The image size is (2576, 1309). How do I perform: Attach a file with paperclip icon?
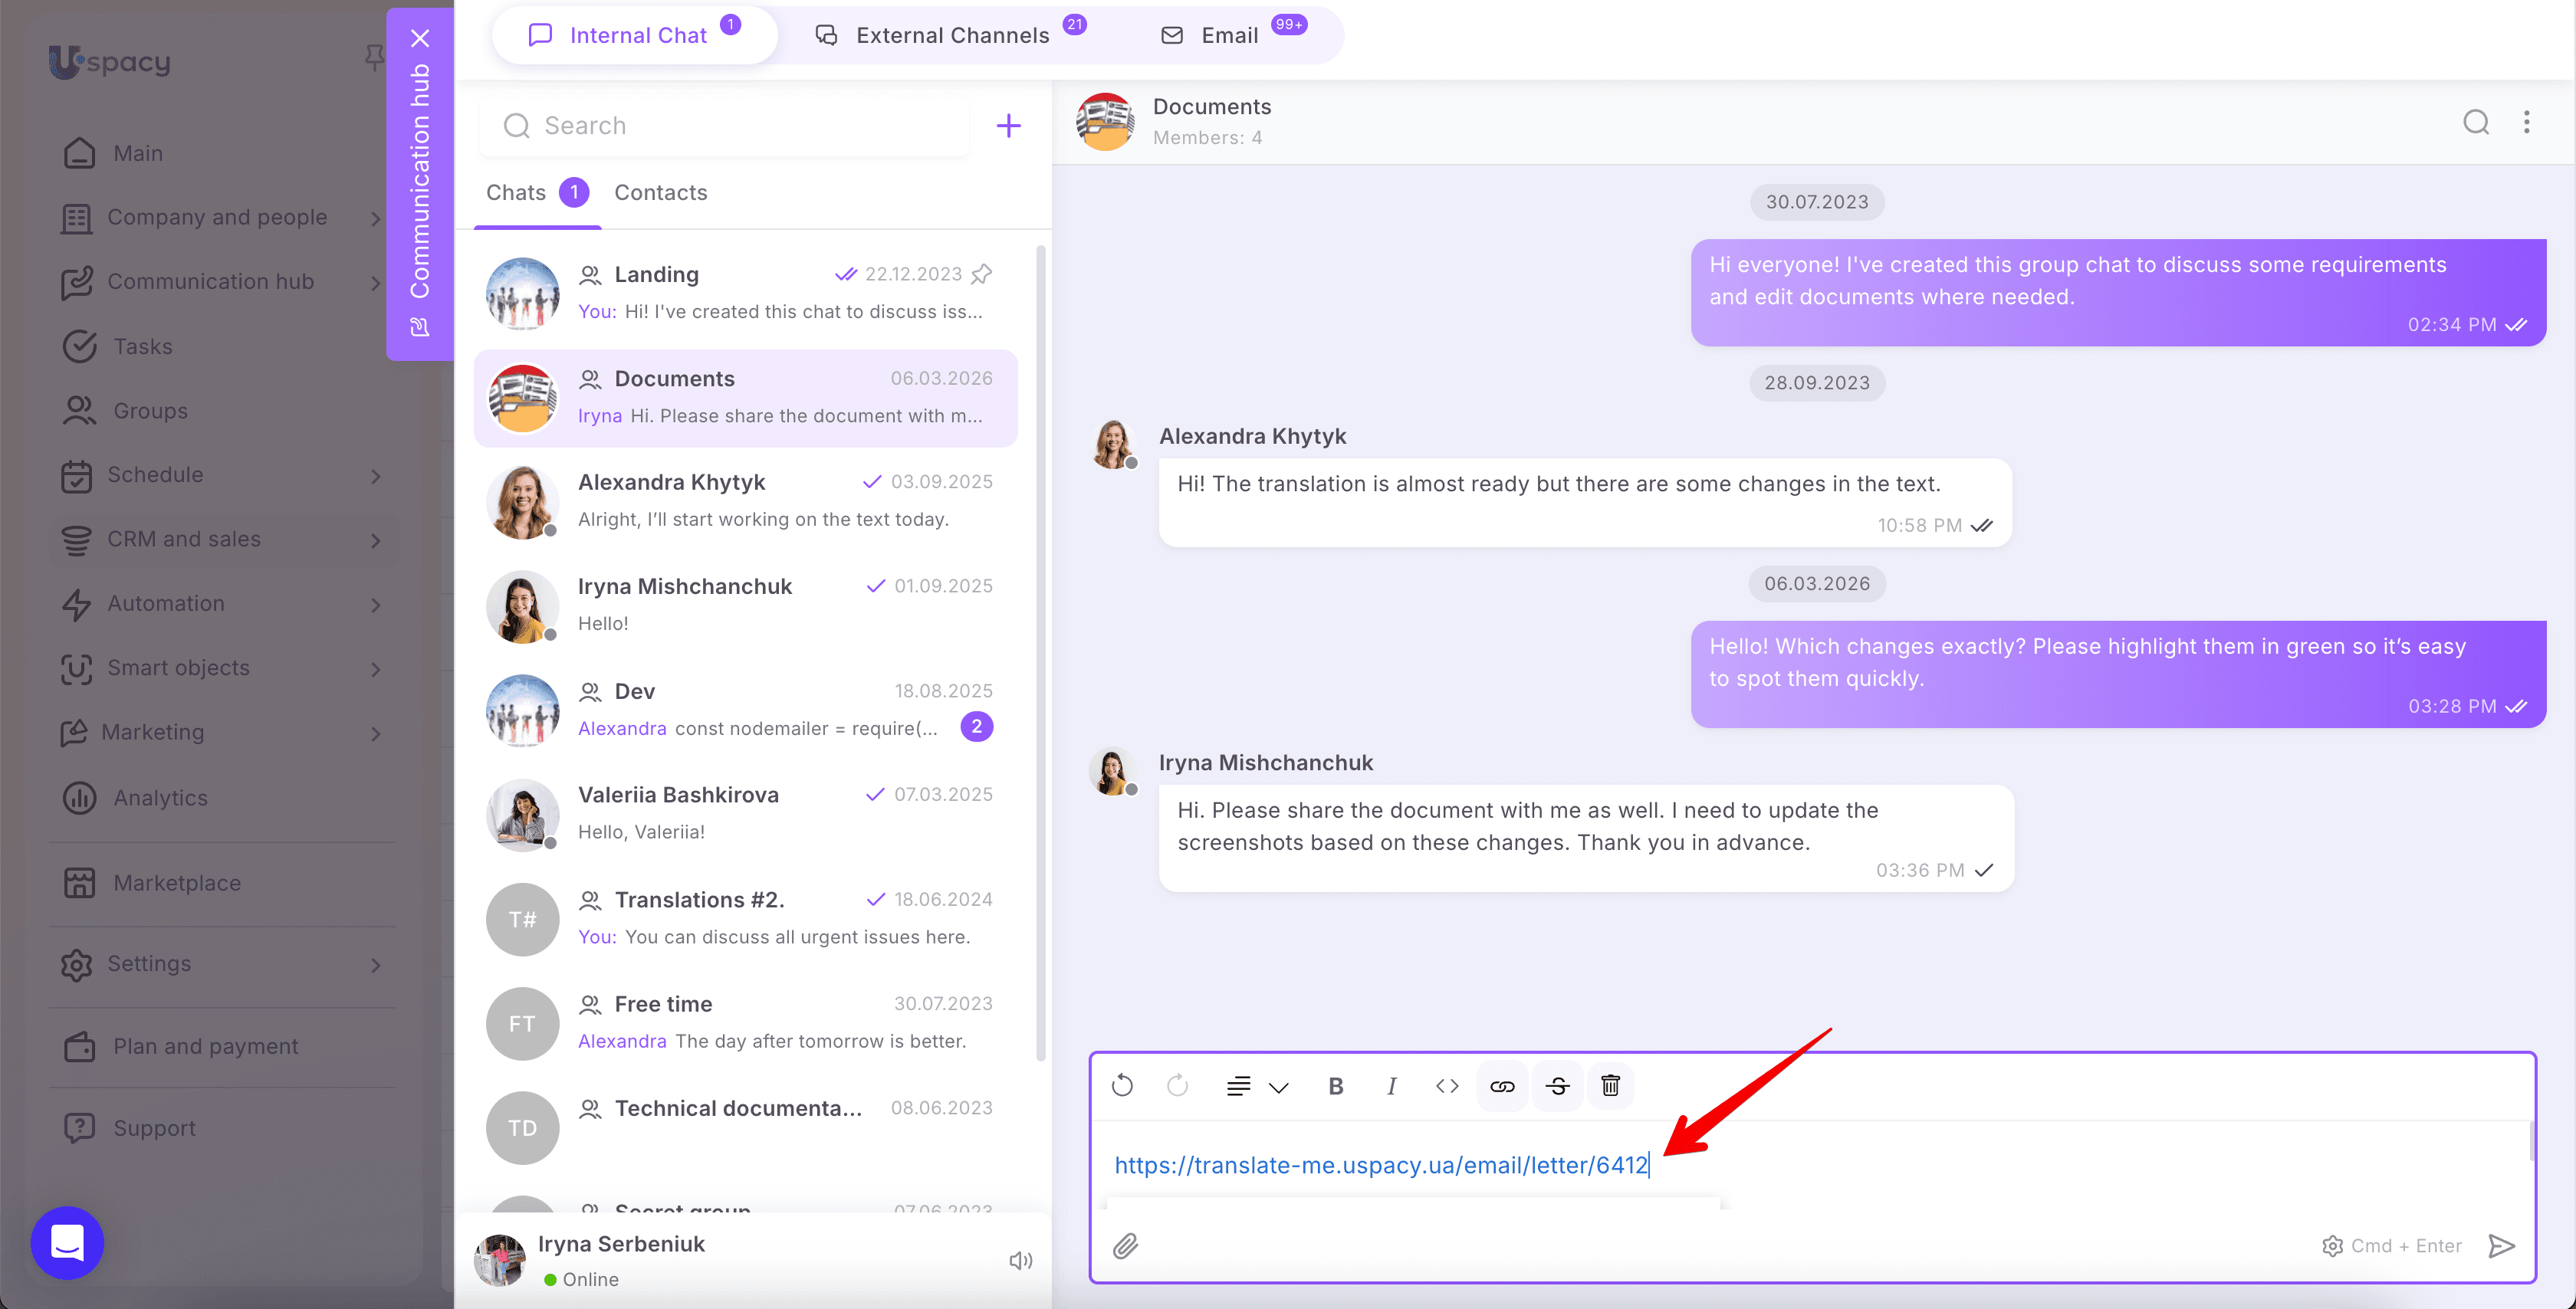[x=1125, y=1246]
